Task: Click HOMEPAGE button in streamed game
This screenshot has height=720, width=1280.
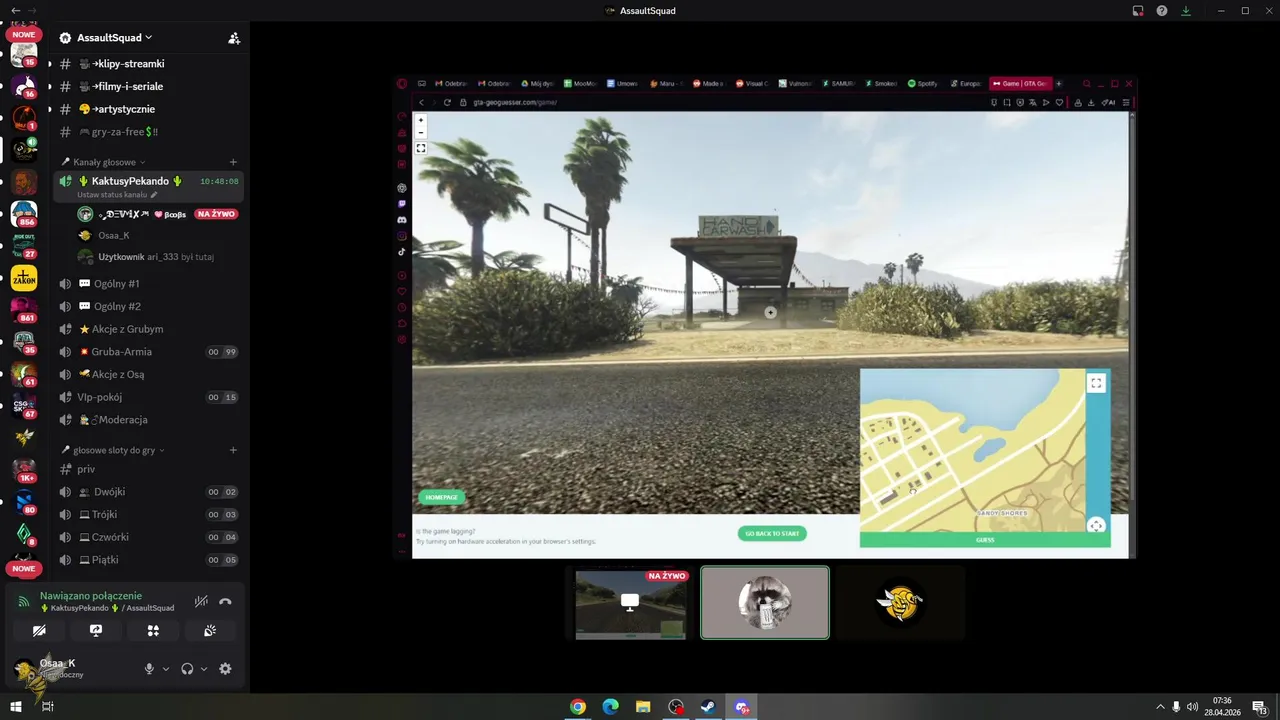Action: point(441,497)
